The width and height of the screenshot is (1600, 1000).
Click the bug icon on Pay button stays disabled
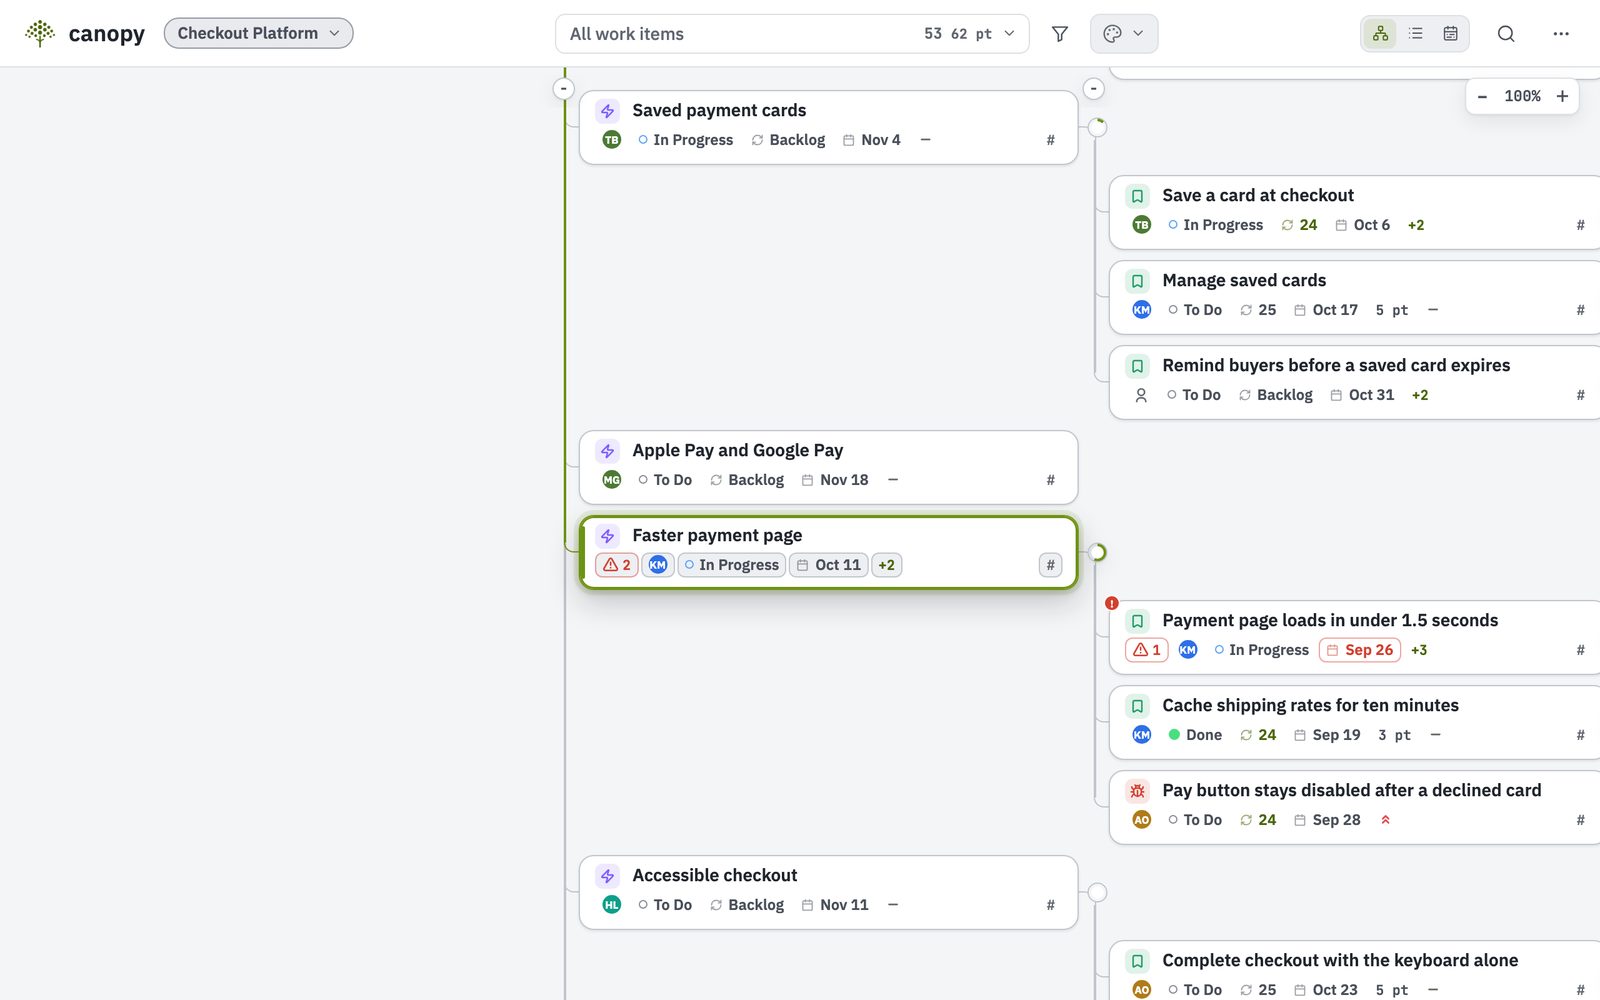click(x=1137, y=791)
